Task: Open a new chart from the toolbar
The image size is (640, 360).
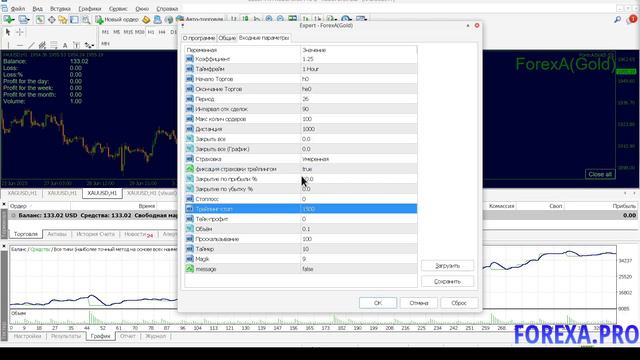Action: [x=9, y=19]
